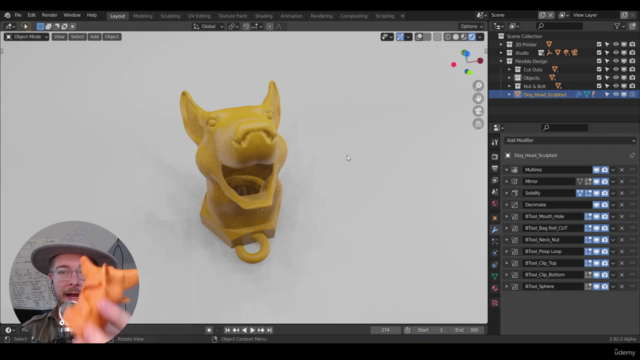640x360 pixels.
Task: Expand the Multires modifier panel
Action: 507,170
